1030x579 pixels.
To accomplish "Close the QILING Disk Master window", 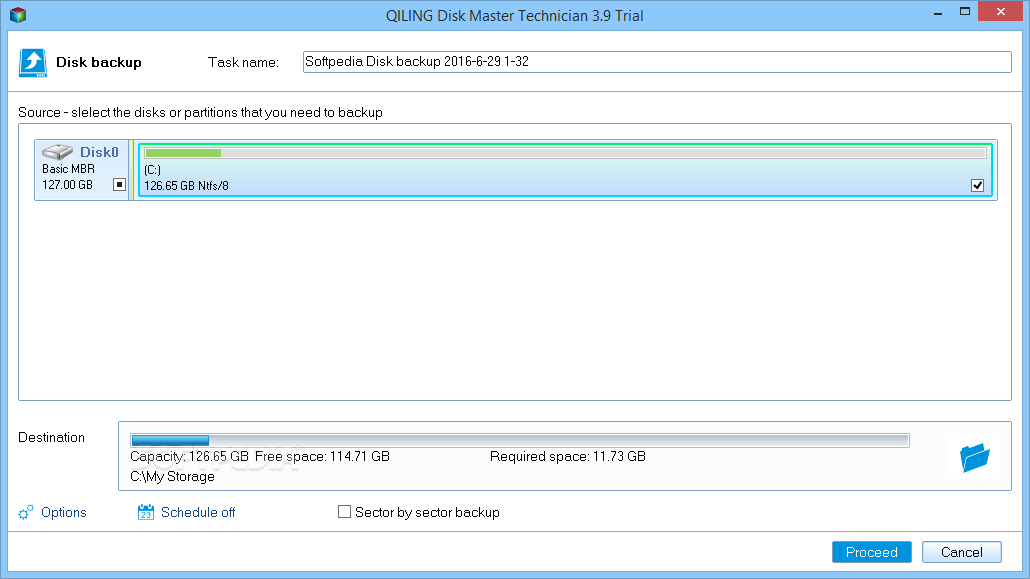I will click(x=1001, y=12).
